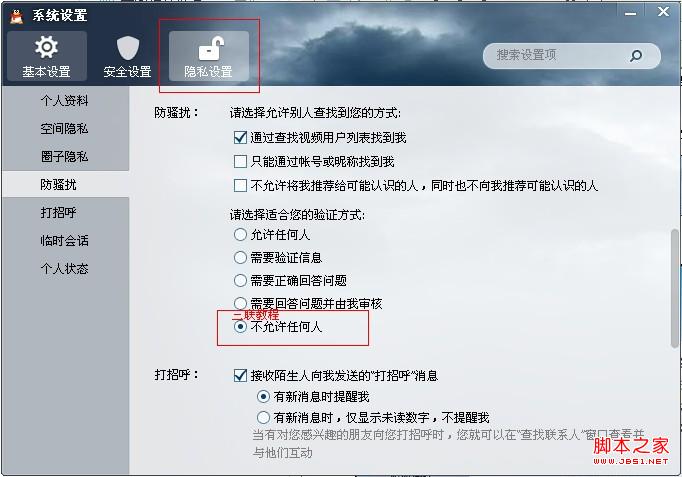Open 安全设置 shield icon tab

[127, 56]
